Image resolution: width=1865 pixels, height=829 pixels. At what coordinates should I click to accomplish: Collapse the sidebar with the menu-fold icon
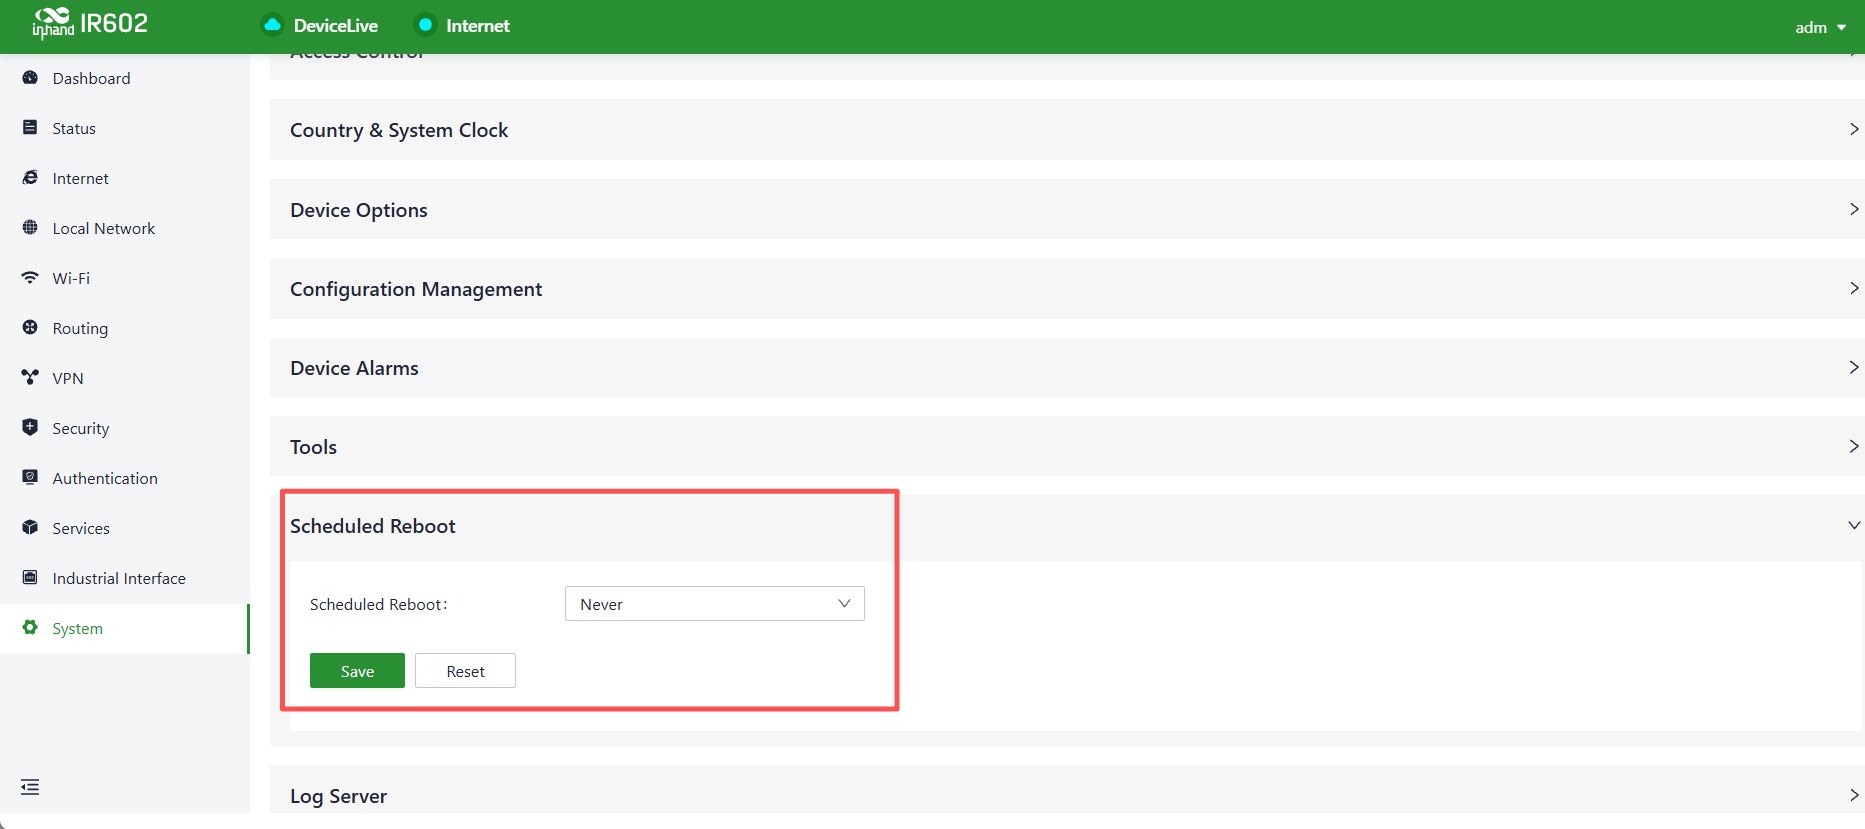30,787
